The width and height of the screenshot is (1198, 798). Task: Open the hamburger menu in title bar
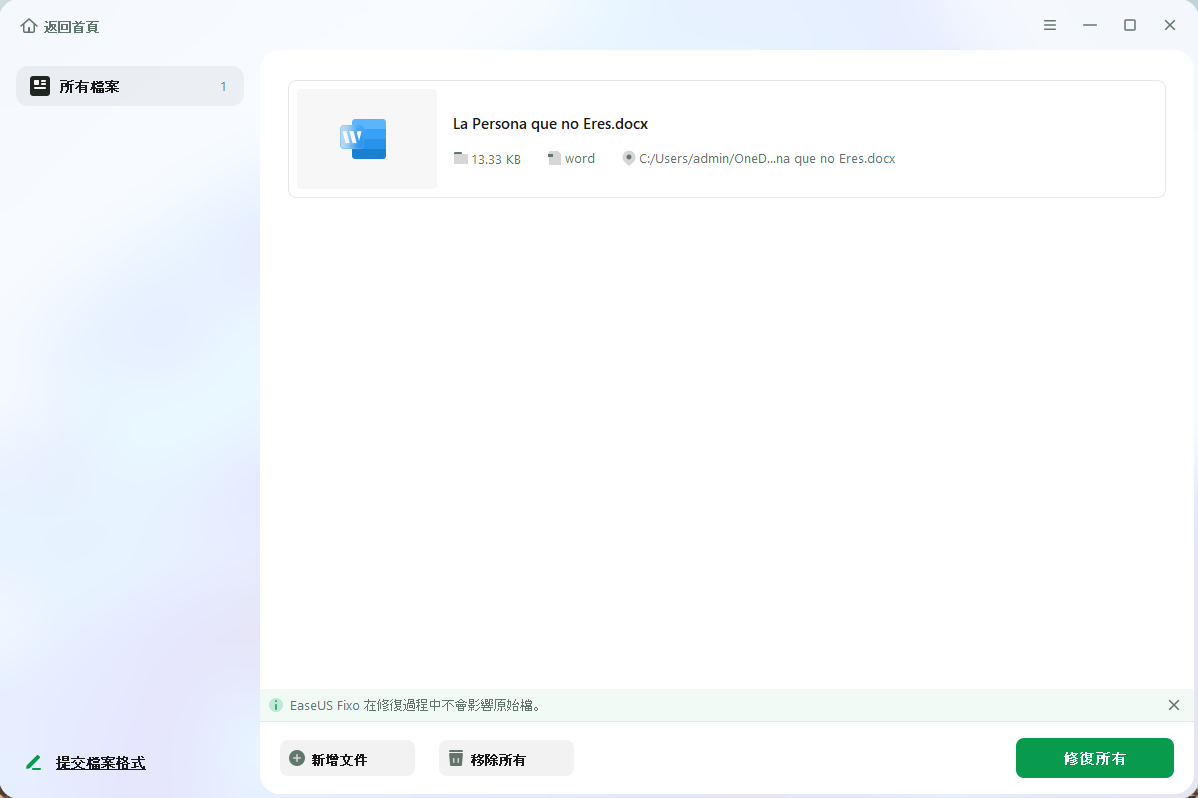click(x=1050, y=26)
